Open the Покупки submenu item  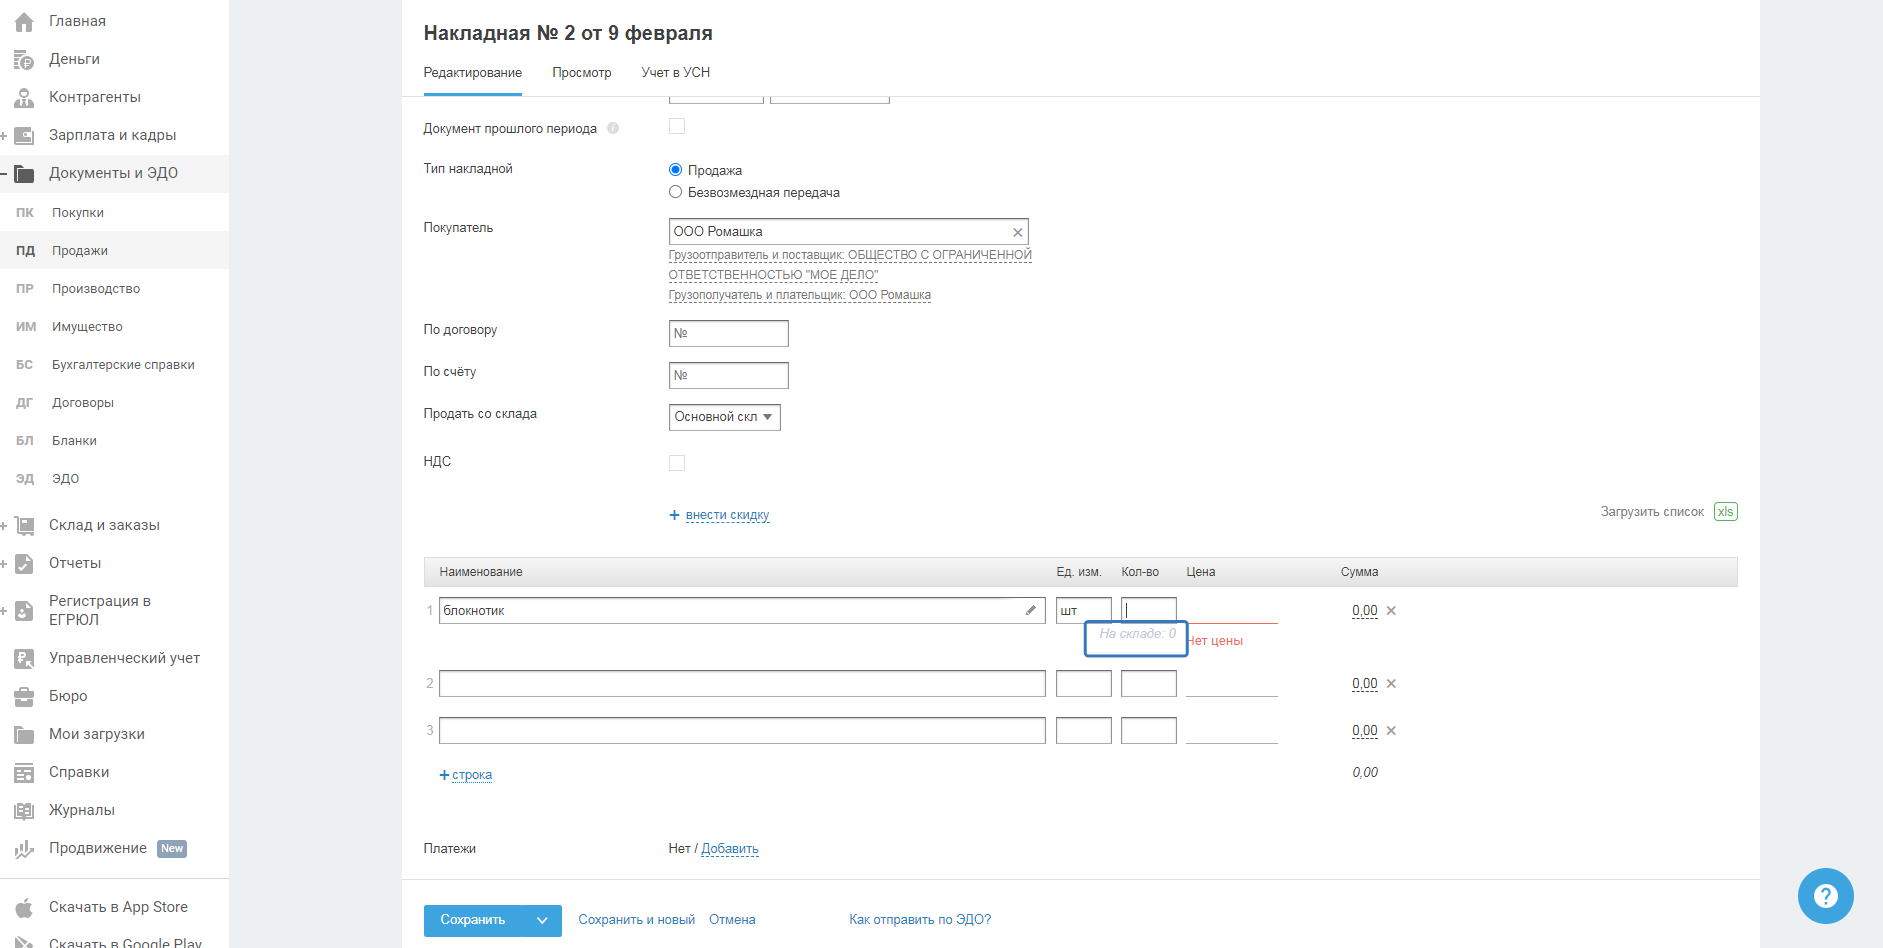click(x=114, y=213)
